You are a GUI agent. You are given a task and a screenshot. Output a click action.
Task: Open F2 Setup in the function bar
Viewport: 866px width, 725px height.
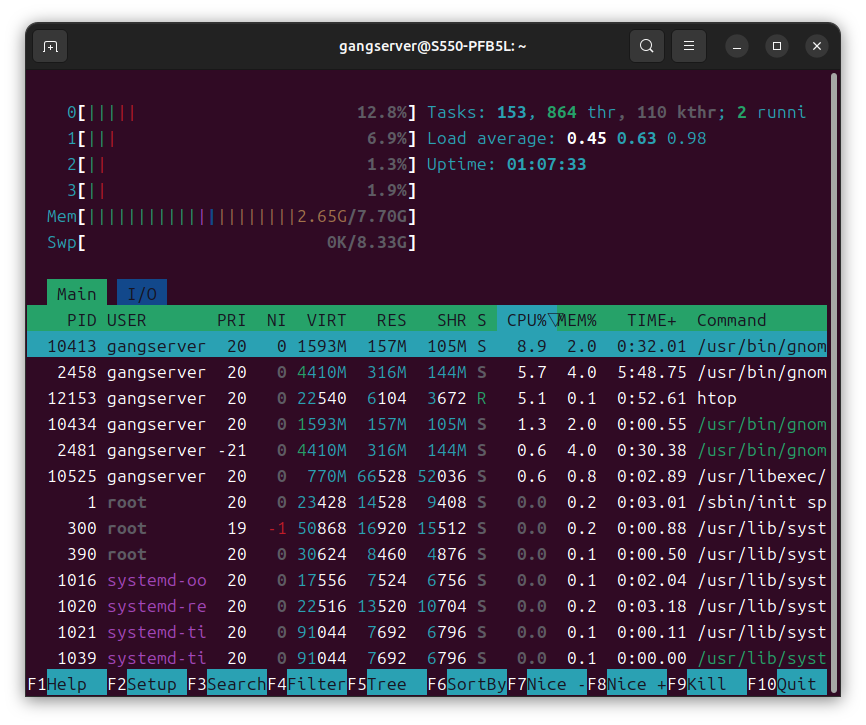tap(147, 684)
